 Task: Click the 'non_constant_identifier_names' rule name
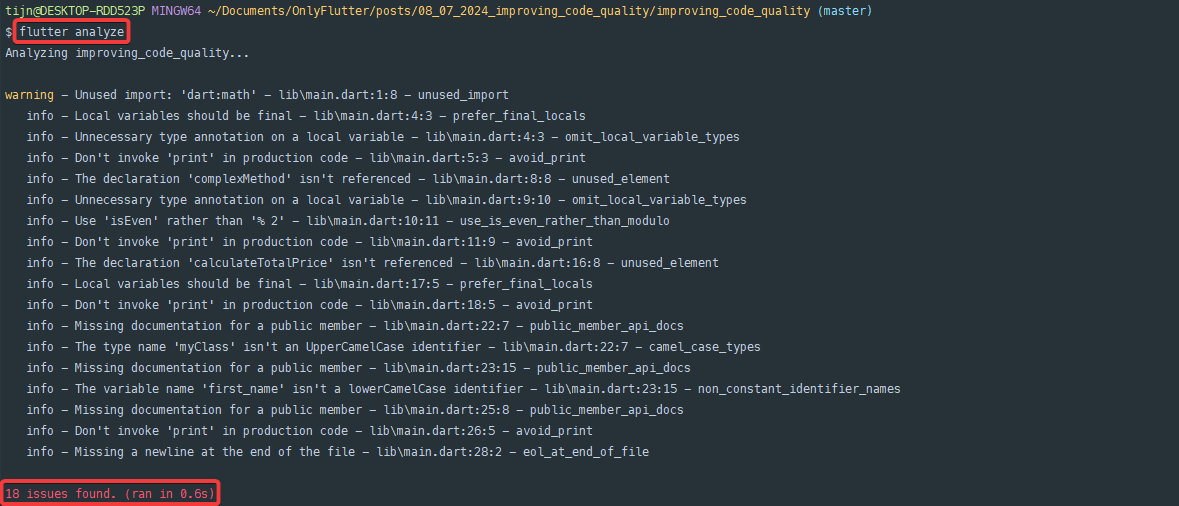point(799,389)
